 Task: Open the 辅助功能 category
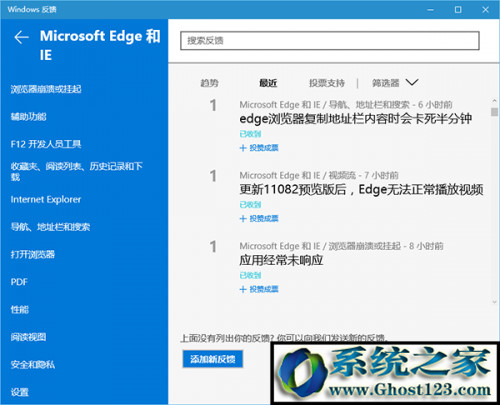pyautogui.click(x=28, y=117)
